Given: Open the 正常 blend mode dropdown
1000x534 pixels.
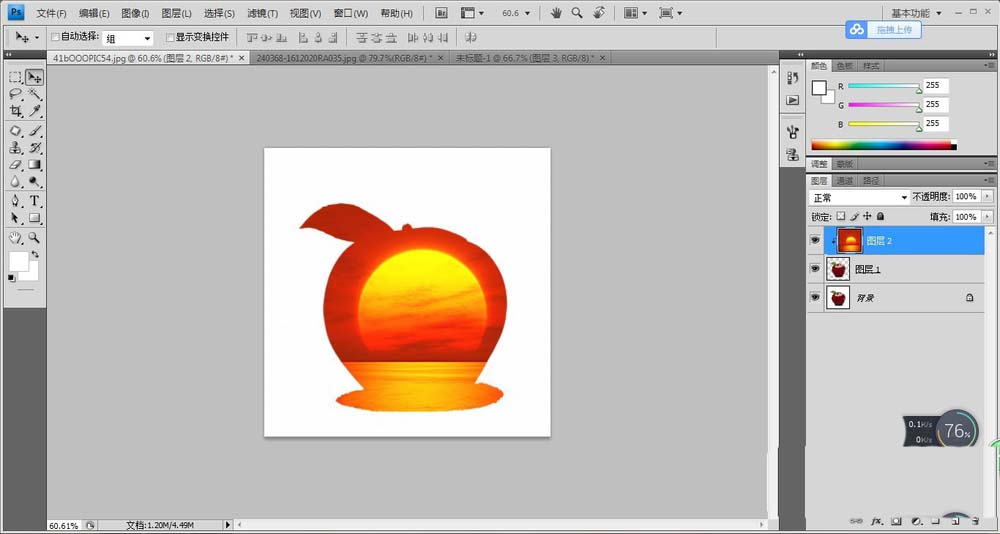Looking at the screenshot, I should [859, 197].
